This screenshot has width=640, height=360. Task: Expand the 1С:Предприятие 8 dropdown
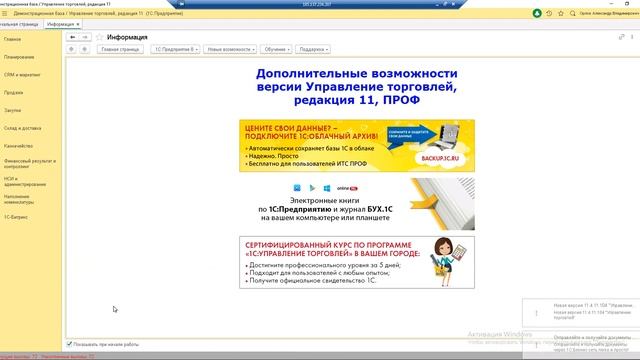(175, 49)
